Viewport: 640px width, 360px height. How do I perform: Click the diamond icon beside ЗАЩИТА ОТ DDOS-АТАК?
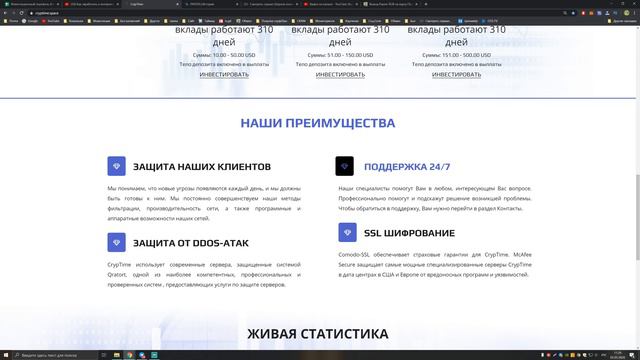click(116, 242)
